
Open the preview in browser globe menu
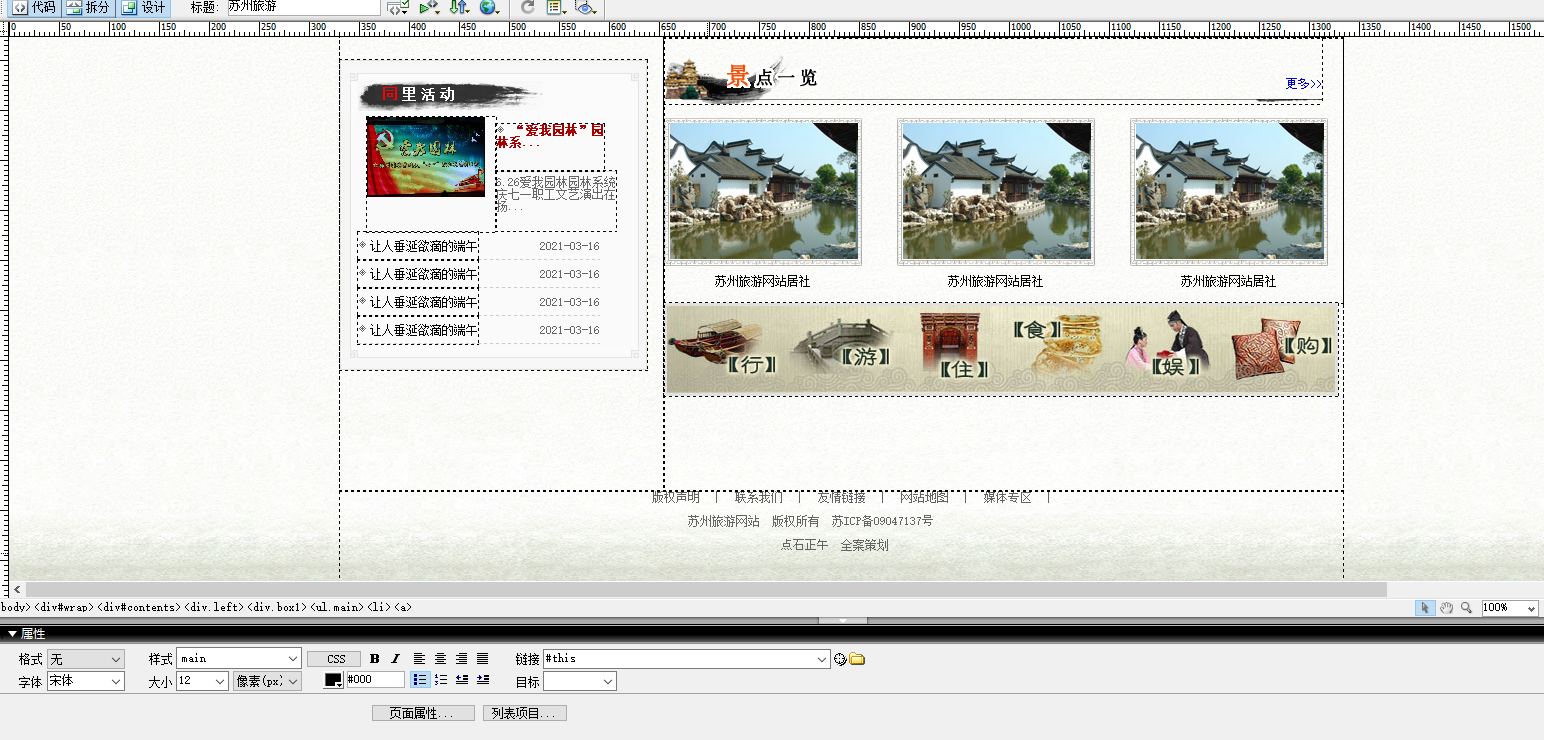pyautogui.click(x=490, y=7)
